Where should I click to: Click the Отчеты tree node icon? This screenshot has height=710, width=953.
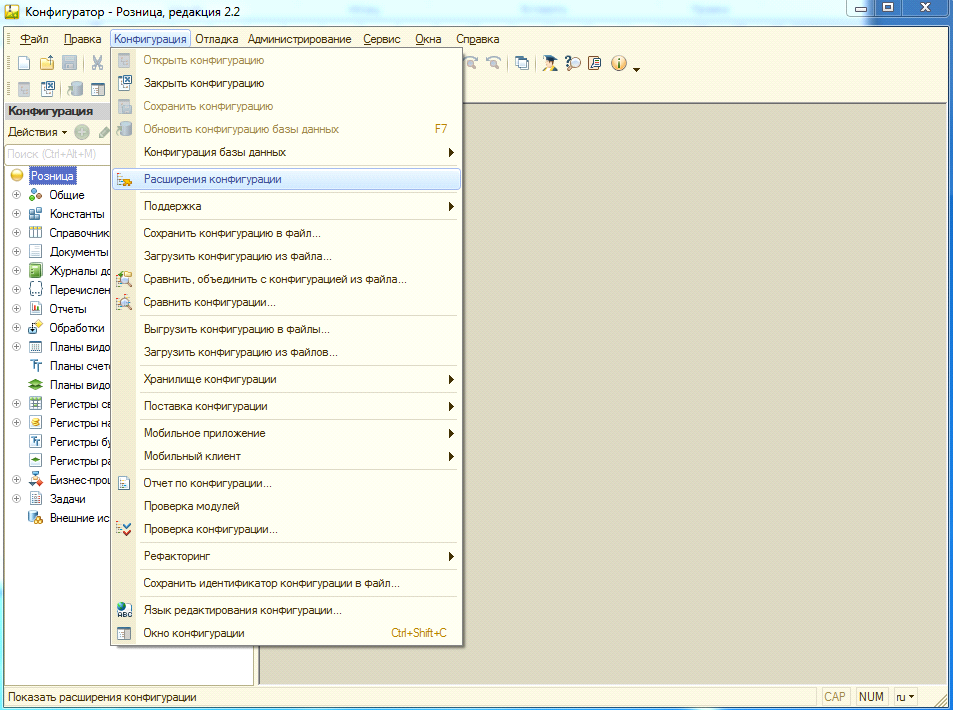[36, 309]
